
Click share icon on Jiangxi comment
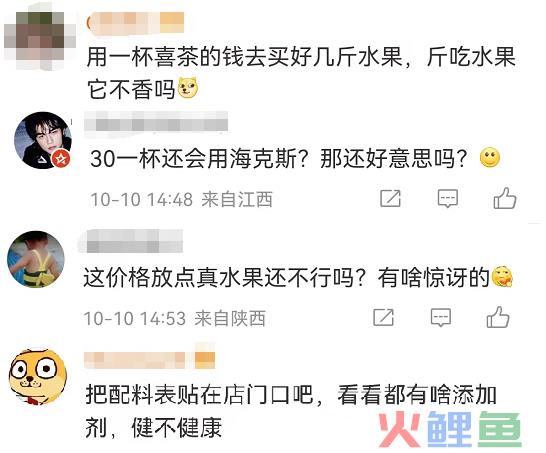click(x=390, y=199)
